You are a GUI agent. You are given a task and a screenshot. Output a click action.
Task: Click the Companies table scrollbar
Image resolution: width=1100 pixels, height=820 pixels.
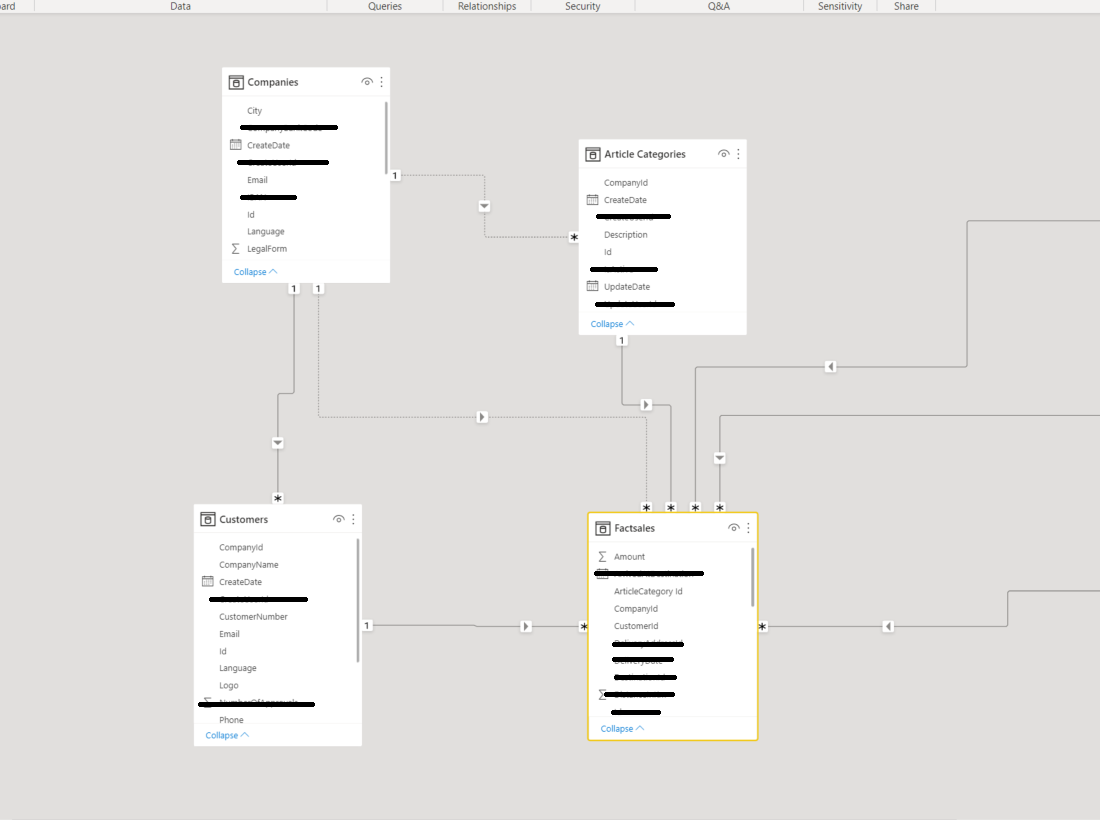coord(387,138)
